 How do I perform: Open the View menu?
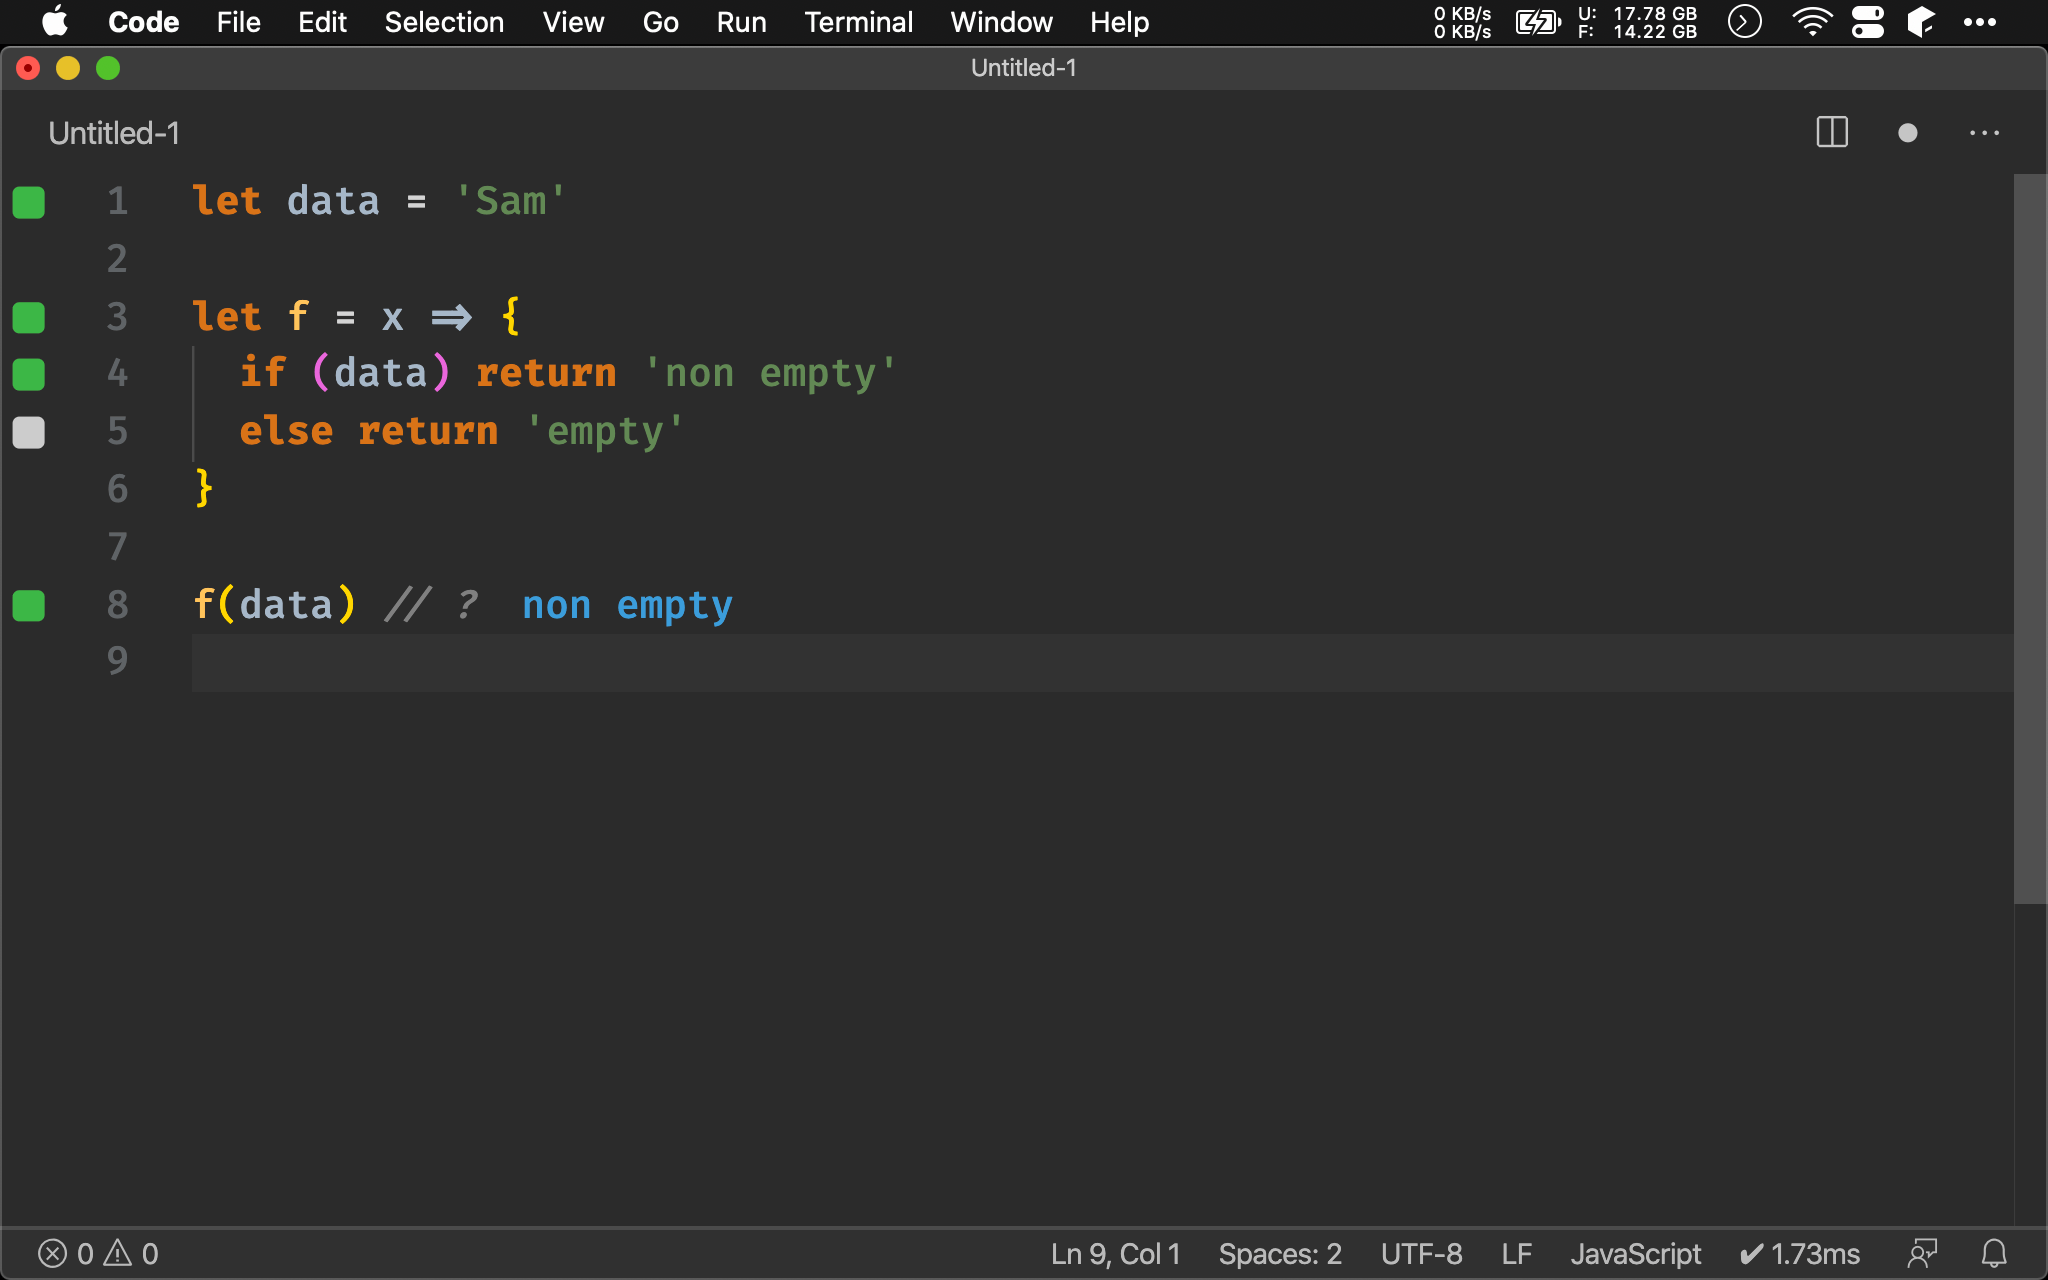click(x=573, y=22)
